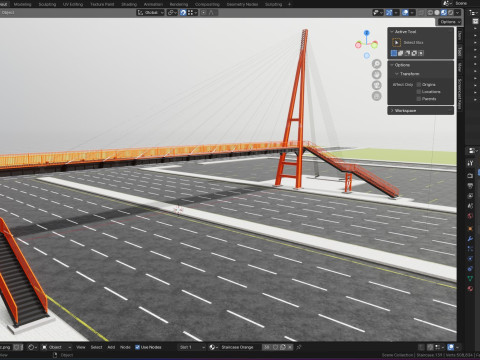Open the Screencast Keys sidebar tab
The height and width of the screenshot is (360, 480).
(460, 94)
